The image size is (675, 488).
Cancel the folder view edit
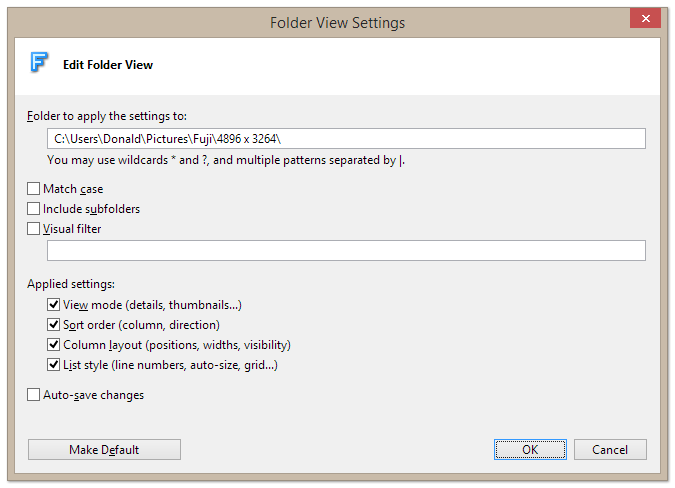pyautogui.click(x=610, y=450)
